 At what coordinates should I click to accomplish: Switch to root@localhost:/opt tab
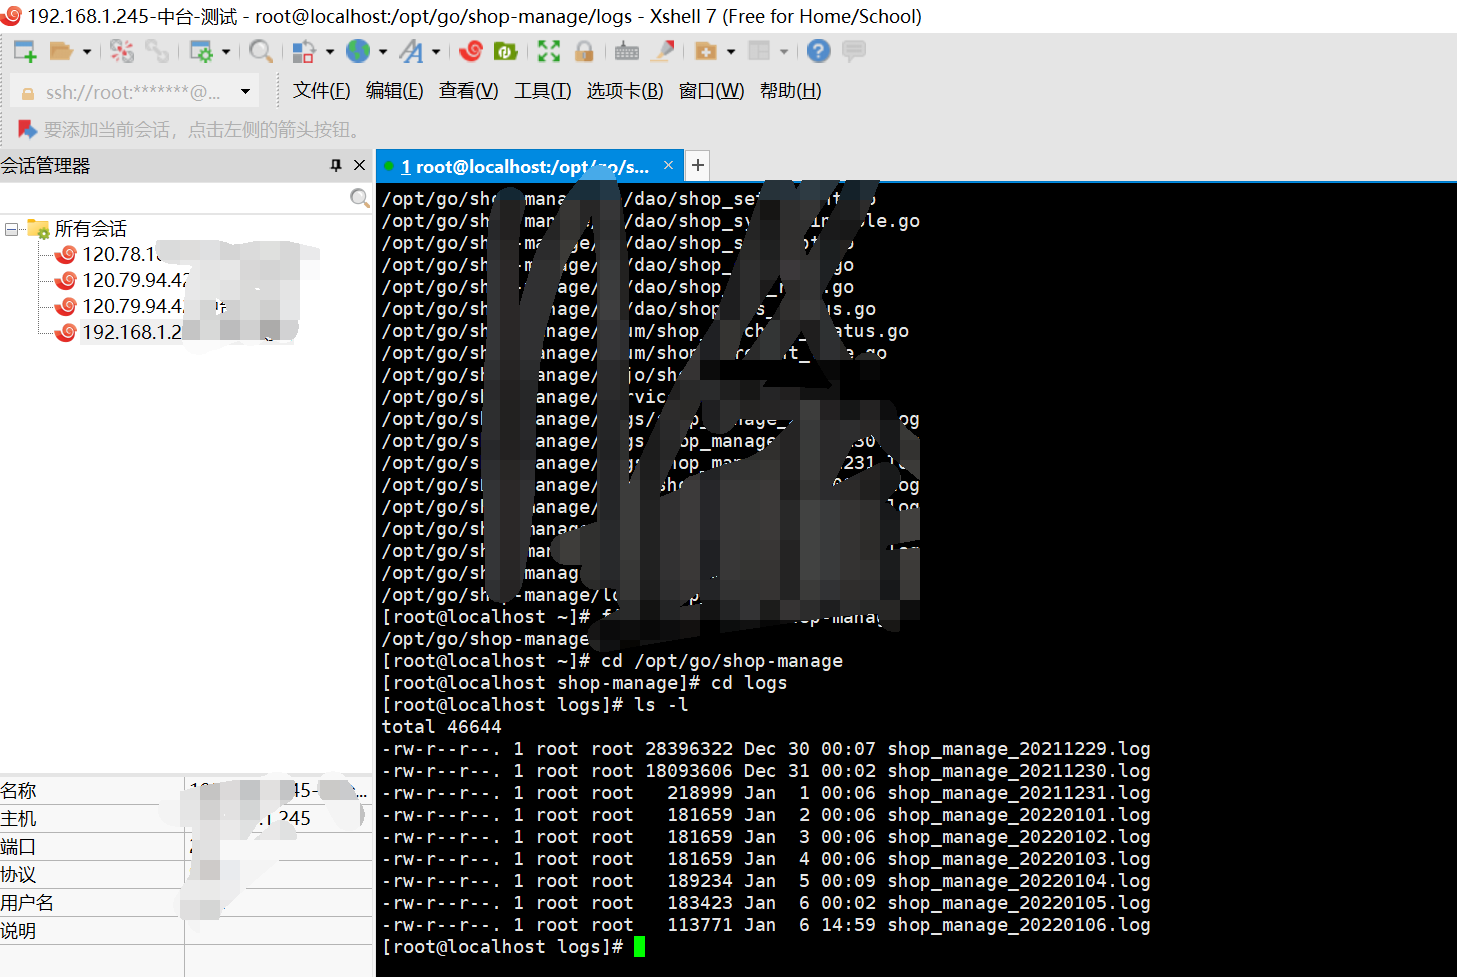pyautogui.click(x=524, y=167)
